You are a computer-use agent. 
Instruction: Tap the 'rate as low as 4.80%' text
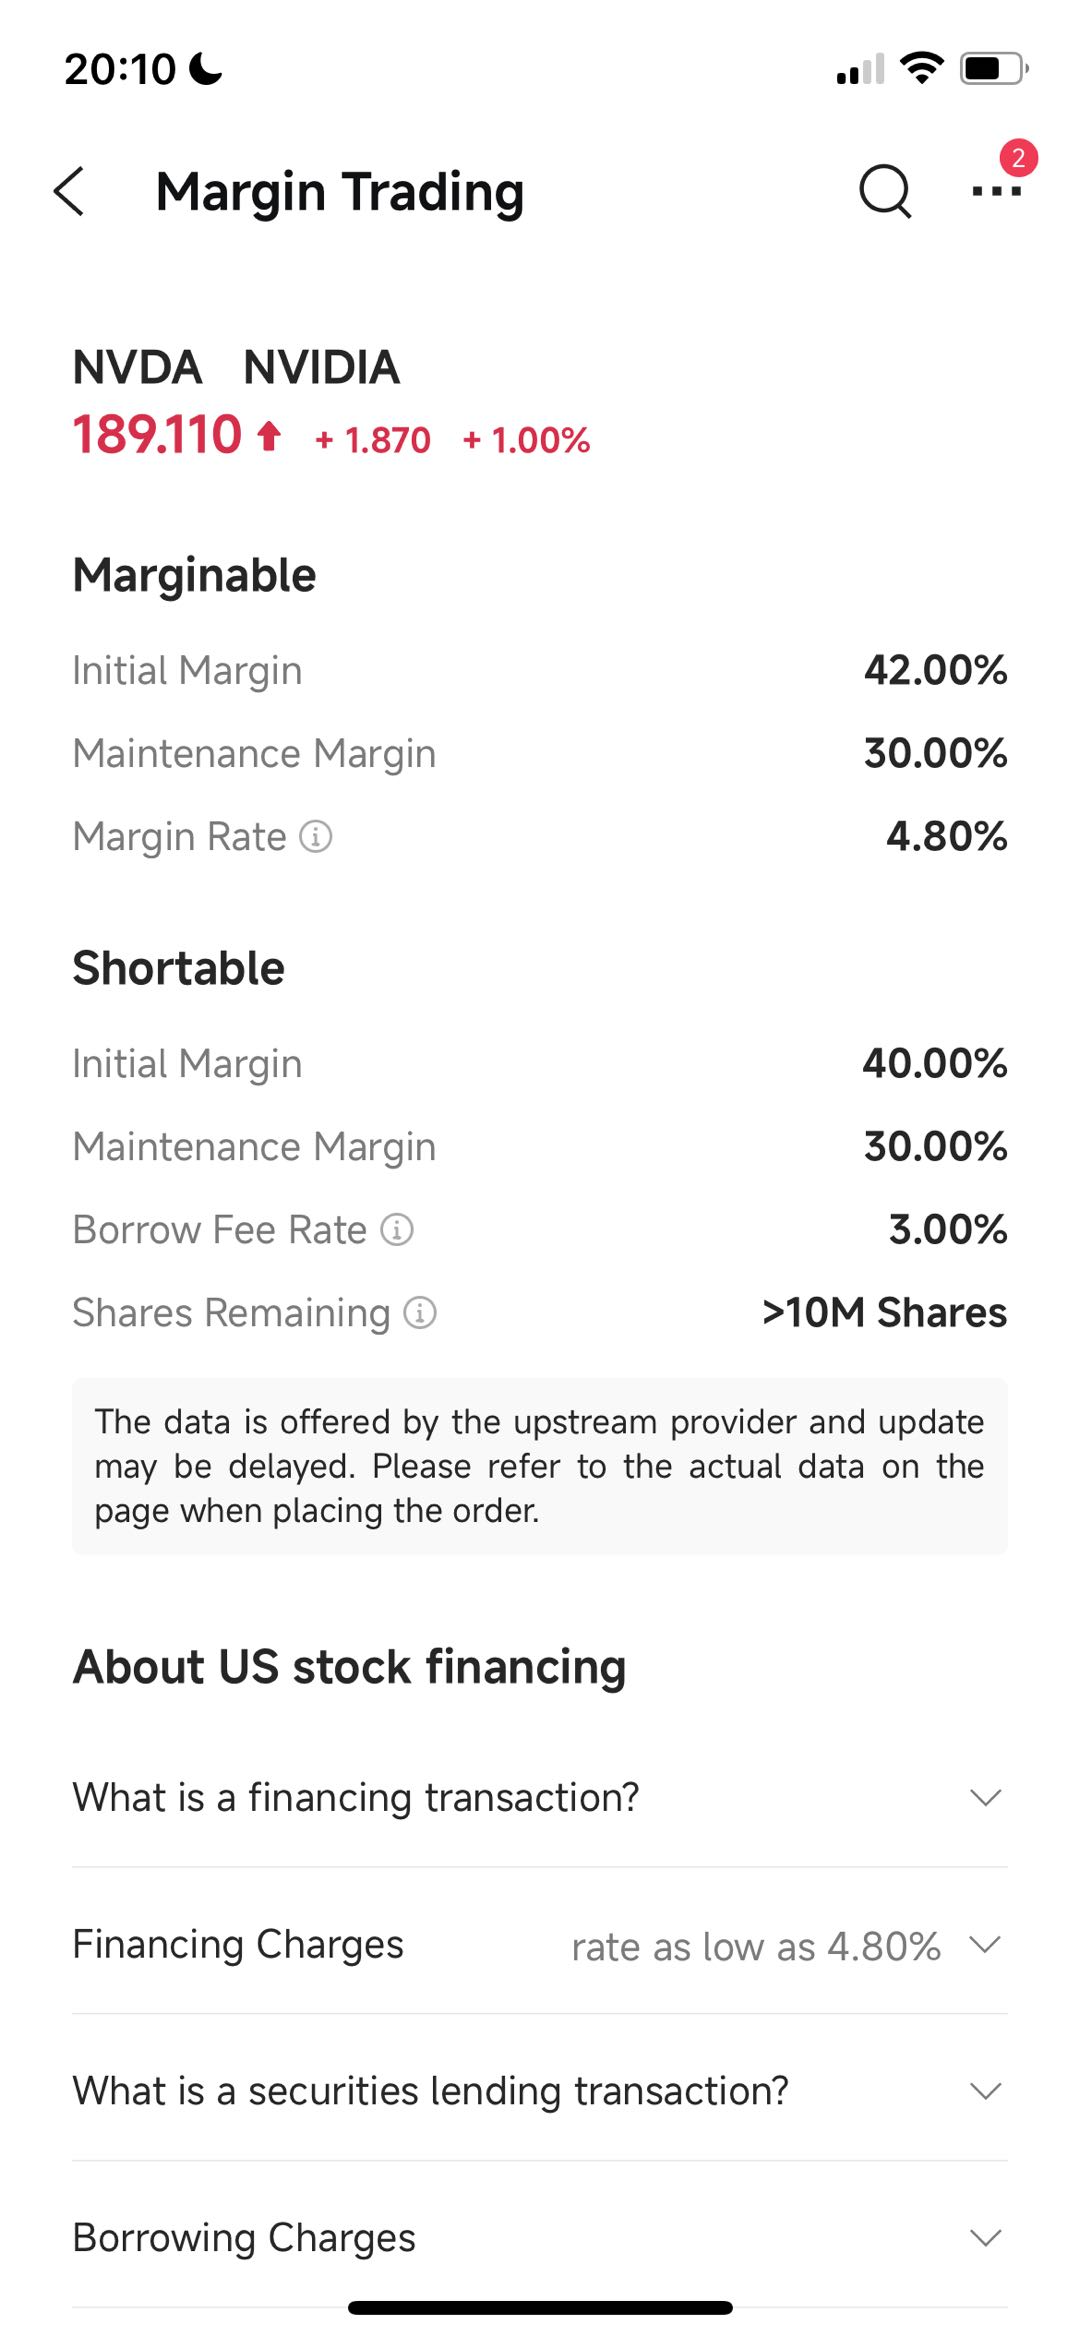[756, 1946]
